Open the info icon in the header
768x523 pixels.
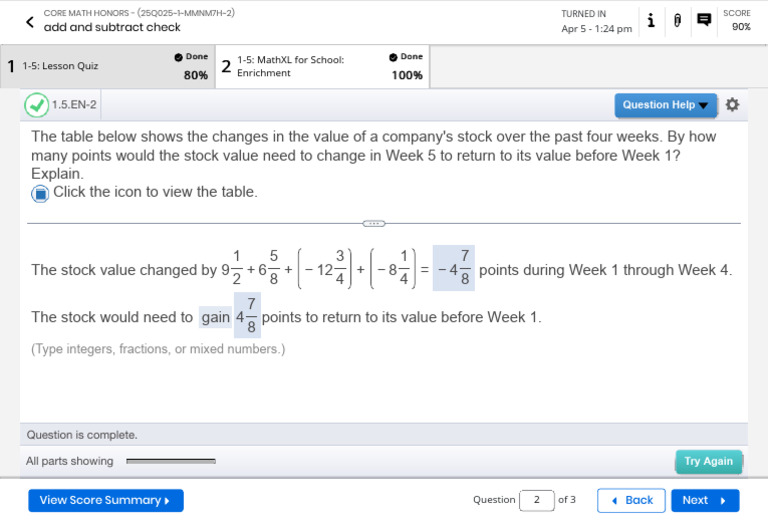651,20
